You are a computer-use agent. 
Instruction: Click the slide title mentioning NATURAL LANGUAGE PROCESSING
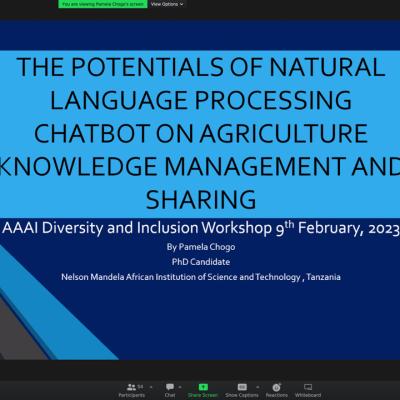click(x=201, y=133)
